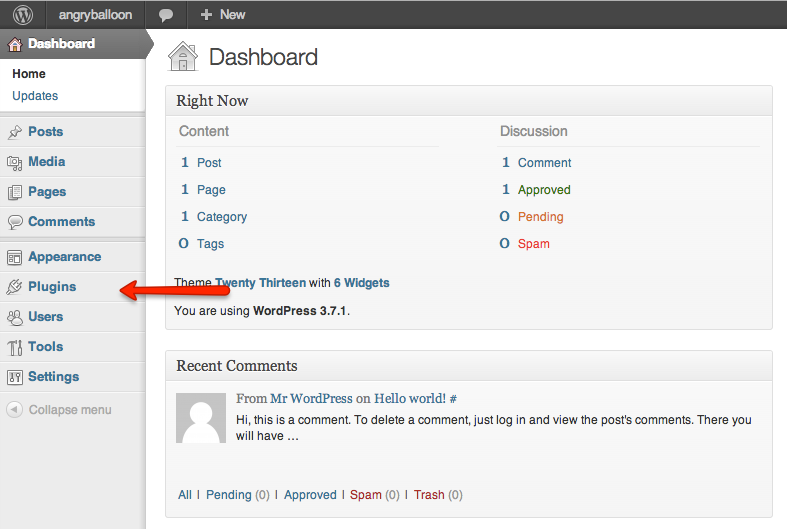The height and width of the screenshot is (529, 787).
Task: Click the # permalink after Hello world!
Action: coord(453,399)
